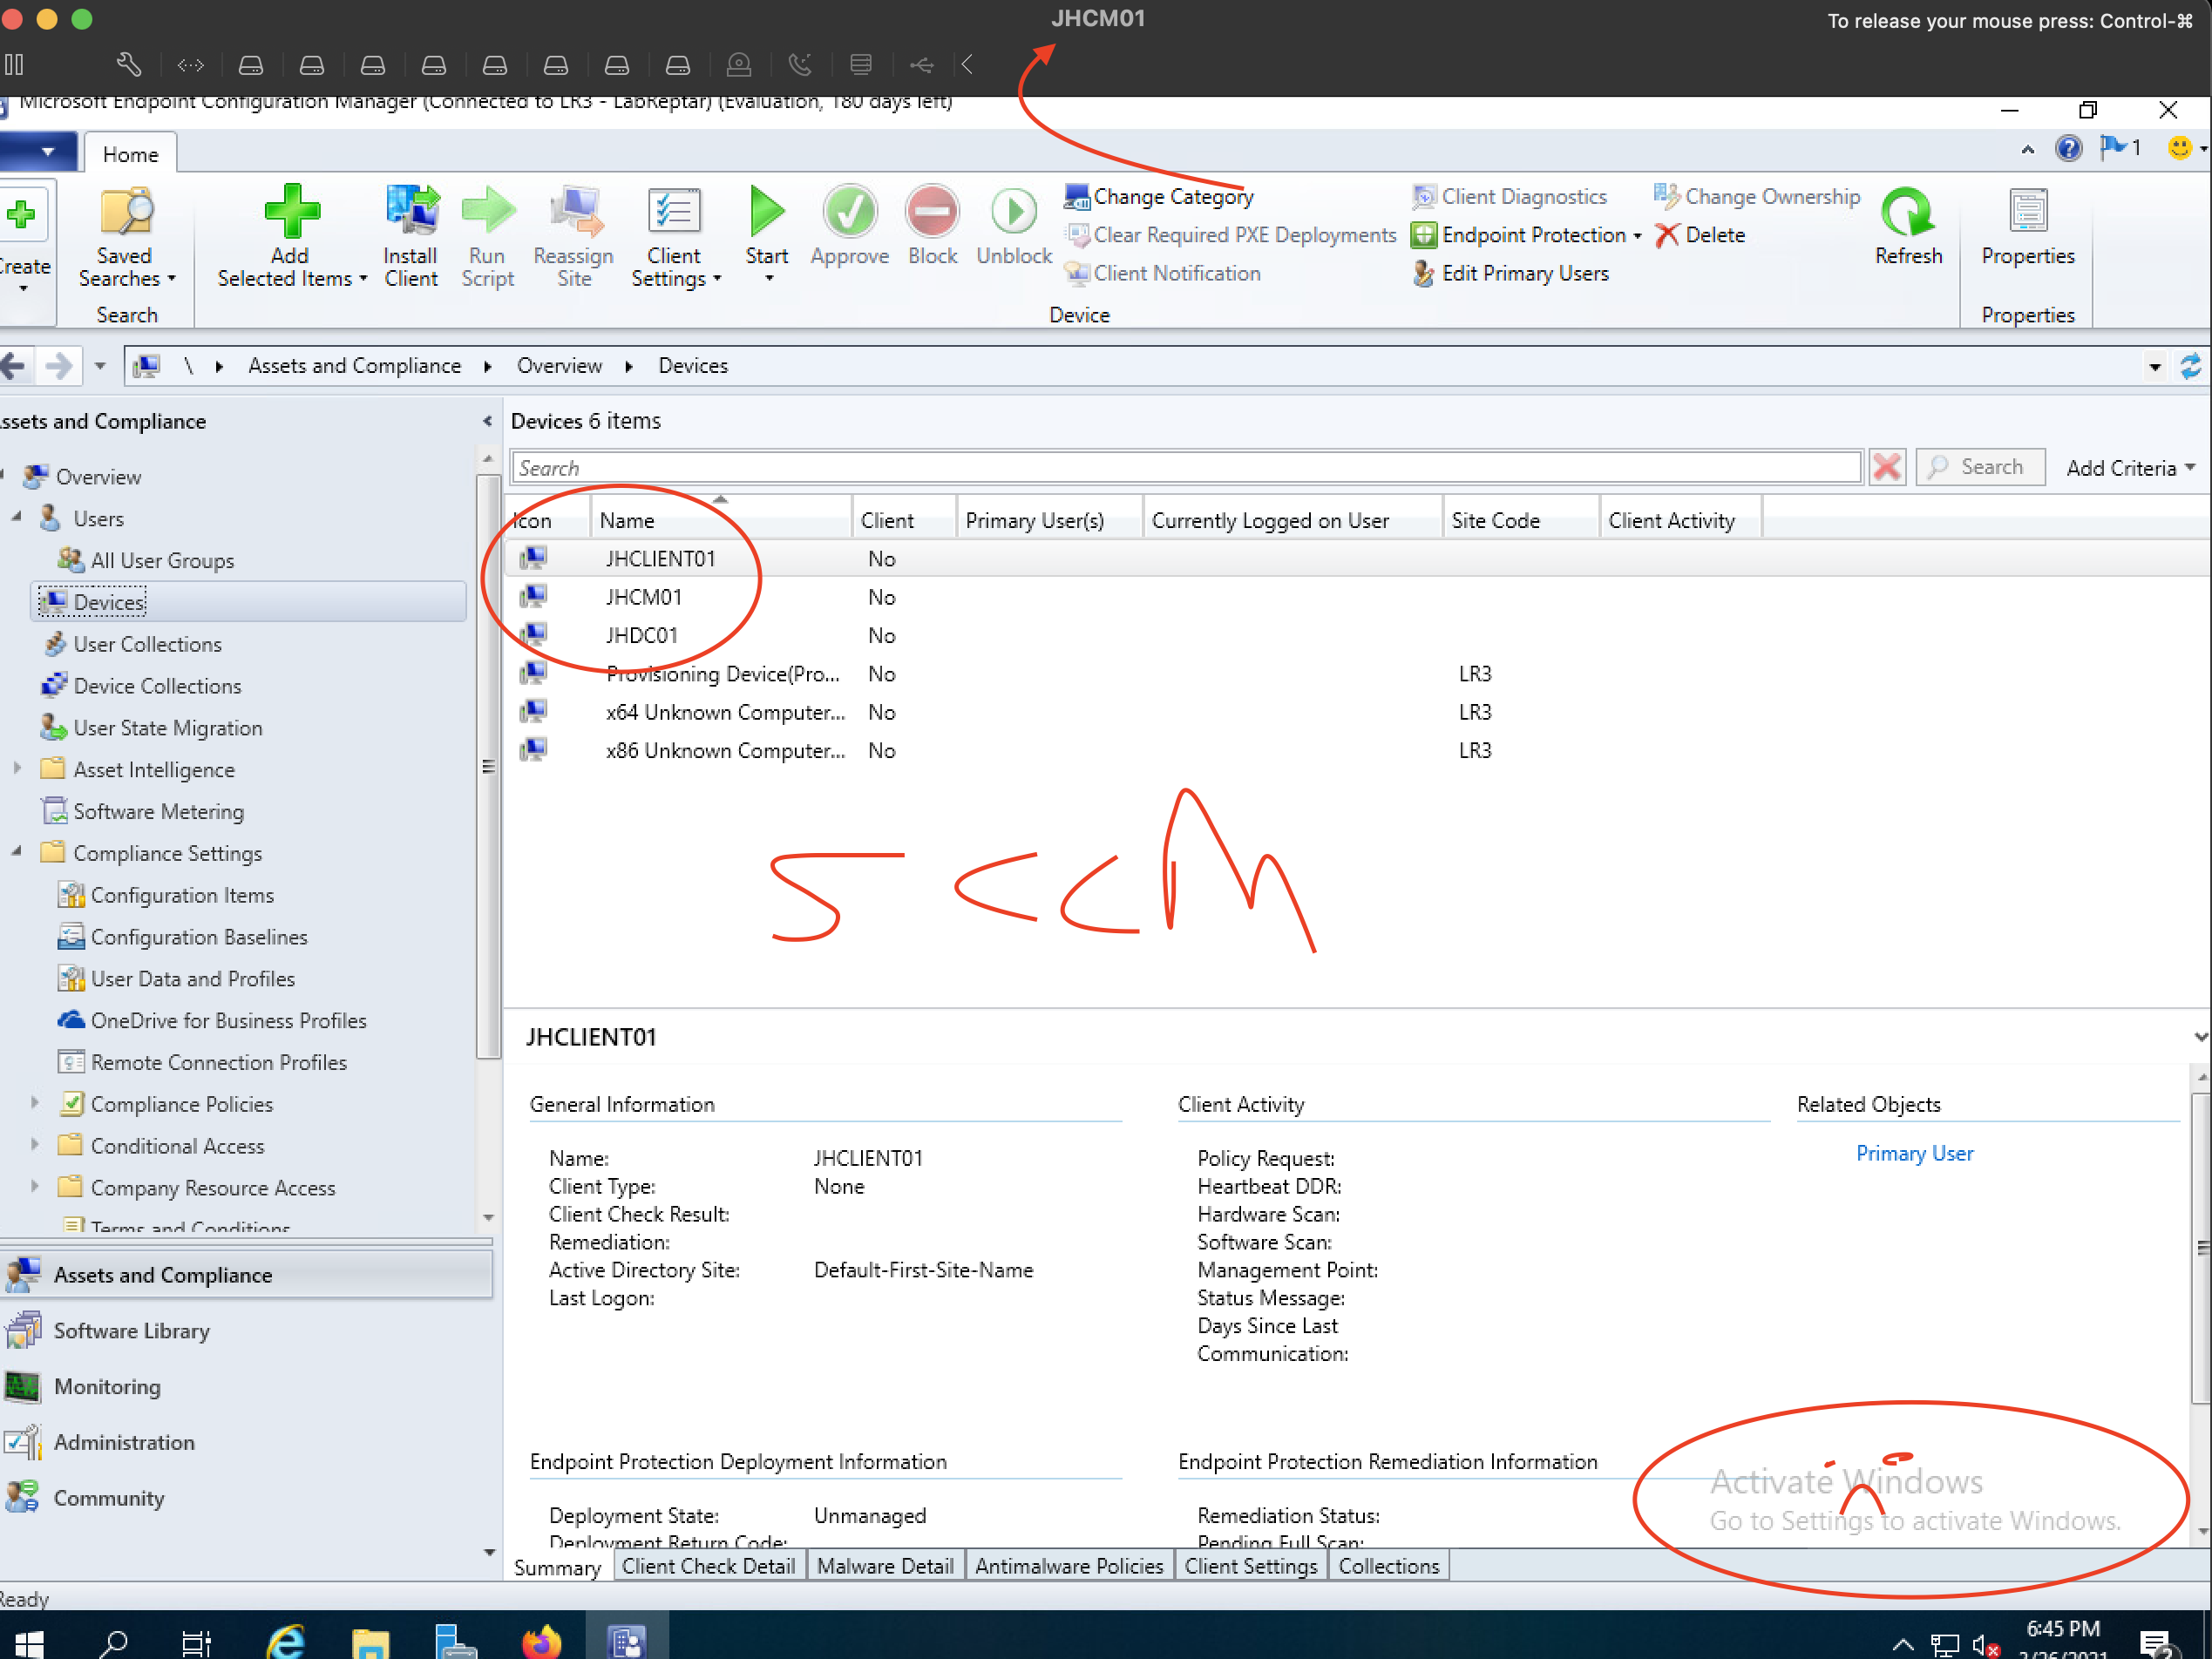Open device Properties from ribbon

pyautogui.click(x=2028, y=228)
